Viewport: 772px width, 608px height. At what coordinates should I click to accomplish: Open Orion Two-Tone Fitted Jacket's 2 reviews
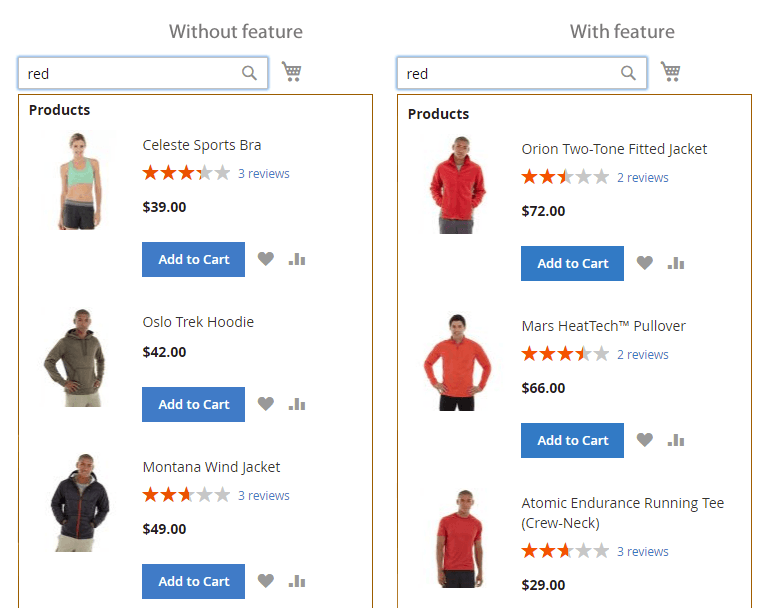643,178
